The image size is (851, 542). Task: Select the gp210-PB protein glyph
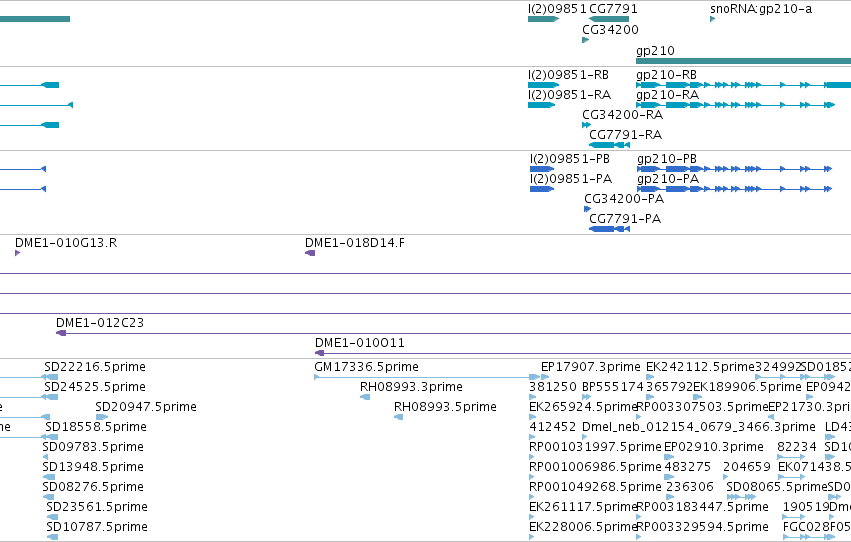(734, 169)
